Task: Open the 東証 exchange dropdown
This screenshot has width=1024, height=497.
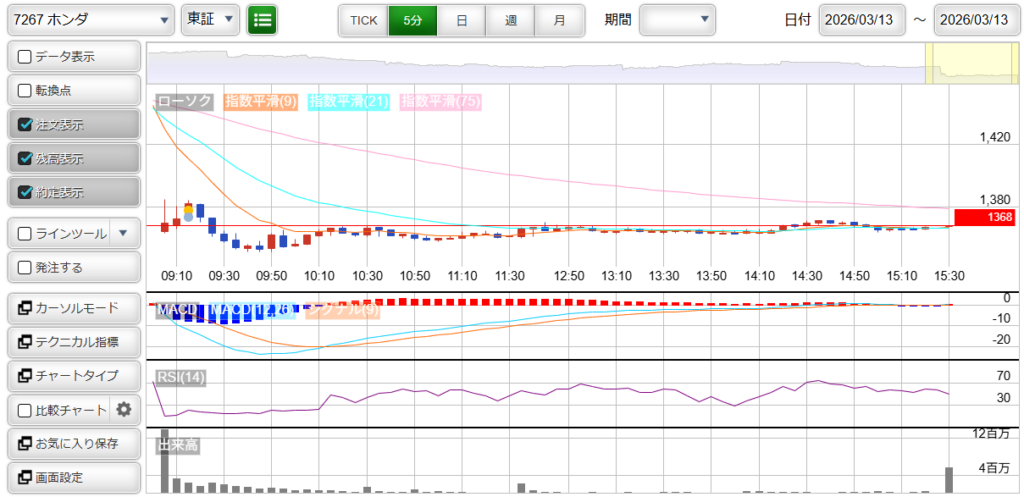Action: (211, 19)
